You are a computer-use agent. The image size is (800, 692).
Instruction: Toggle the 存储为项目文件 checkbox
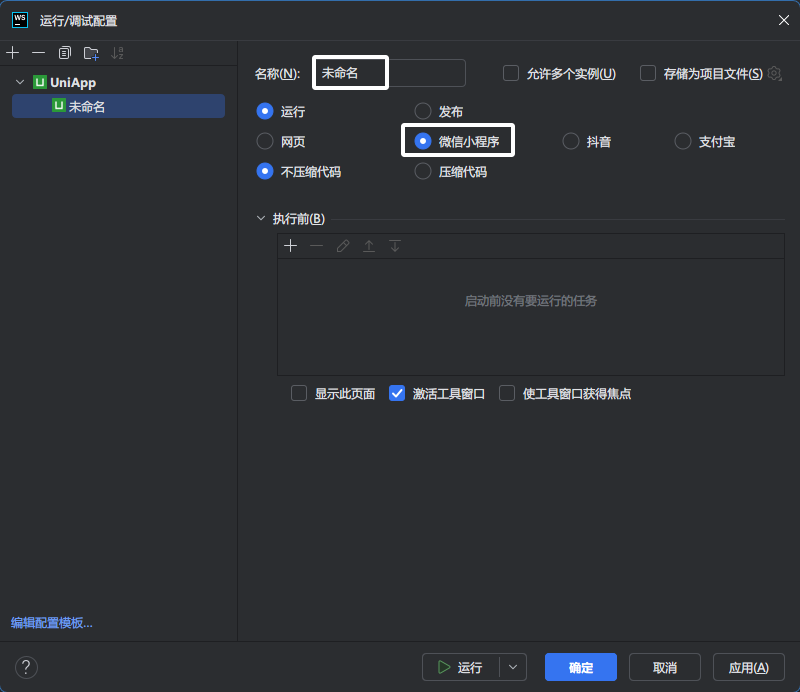[x=648, y=73]
